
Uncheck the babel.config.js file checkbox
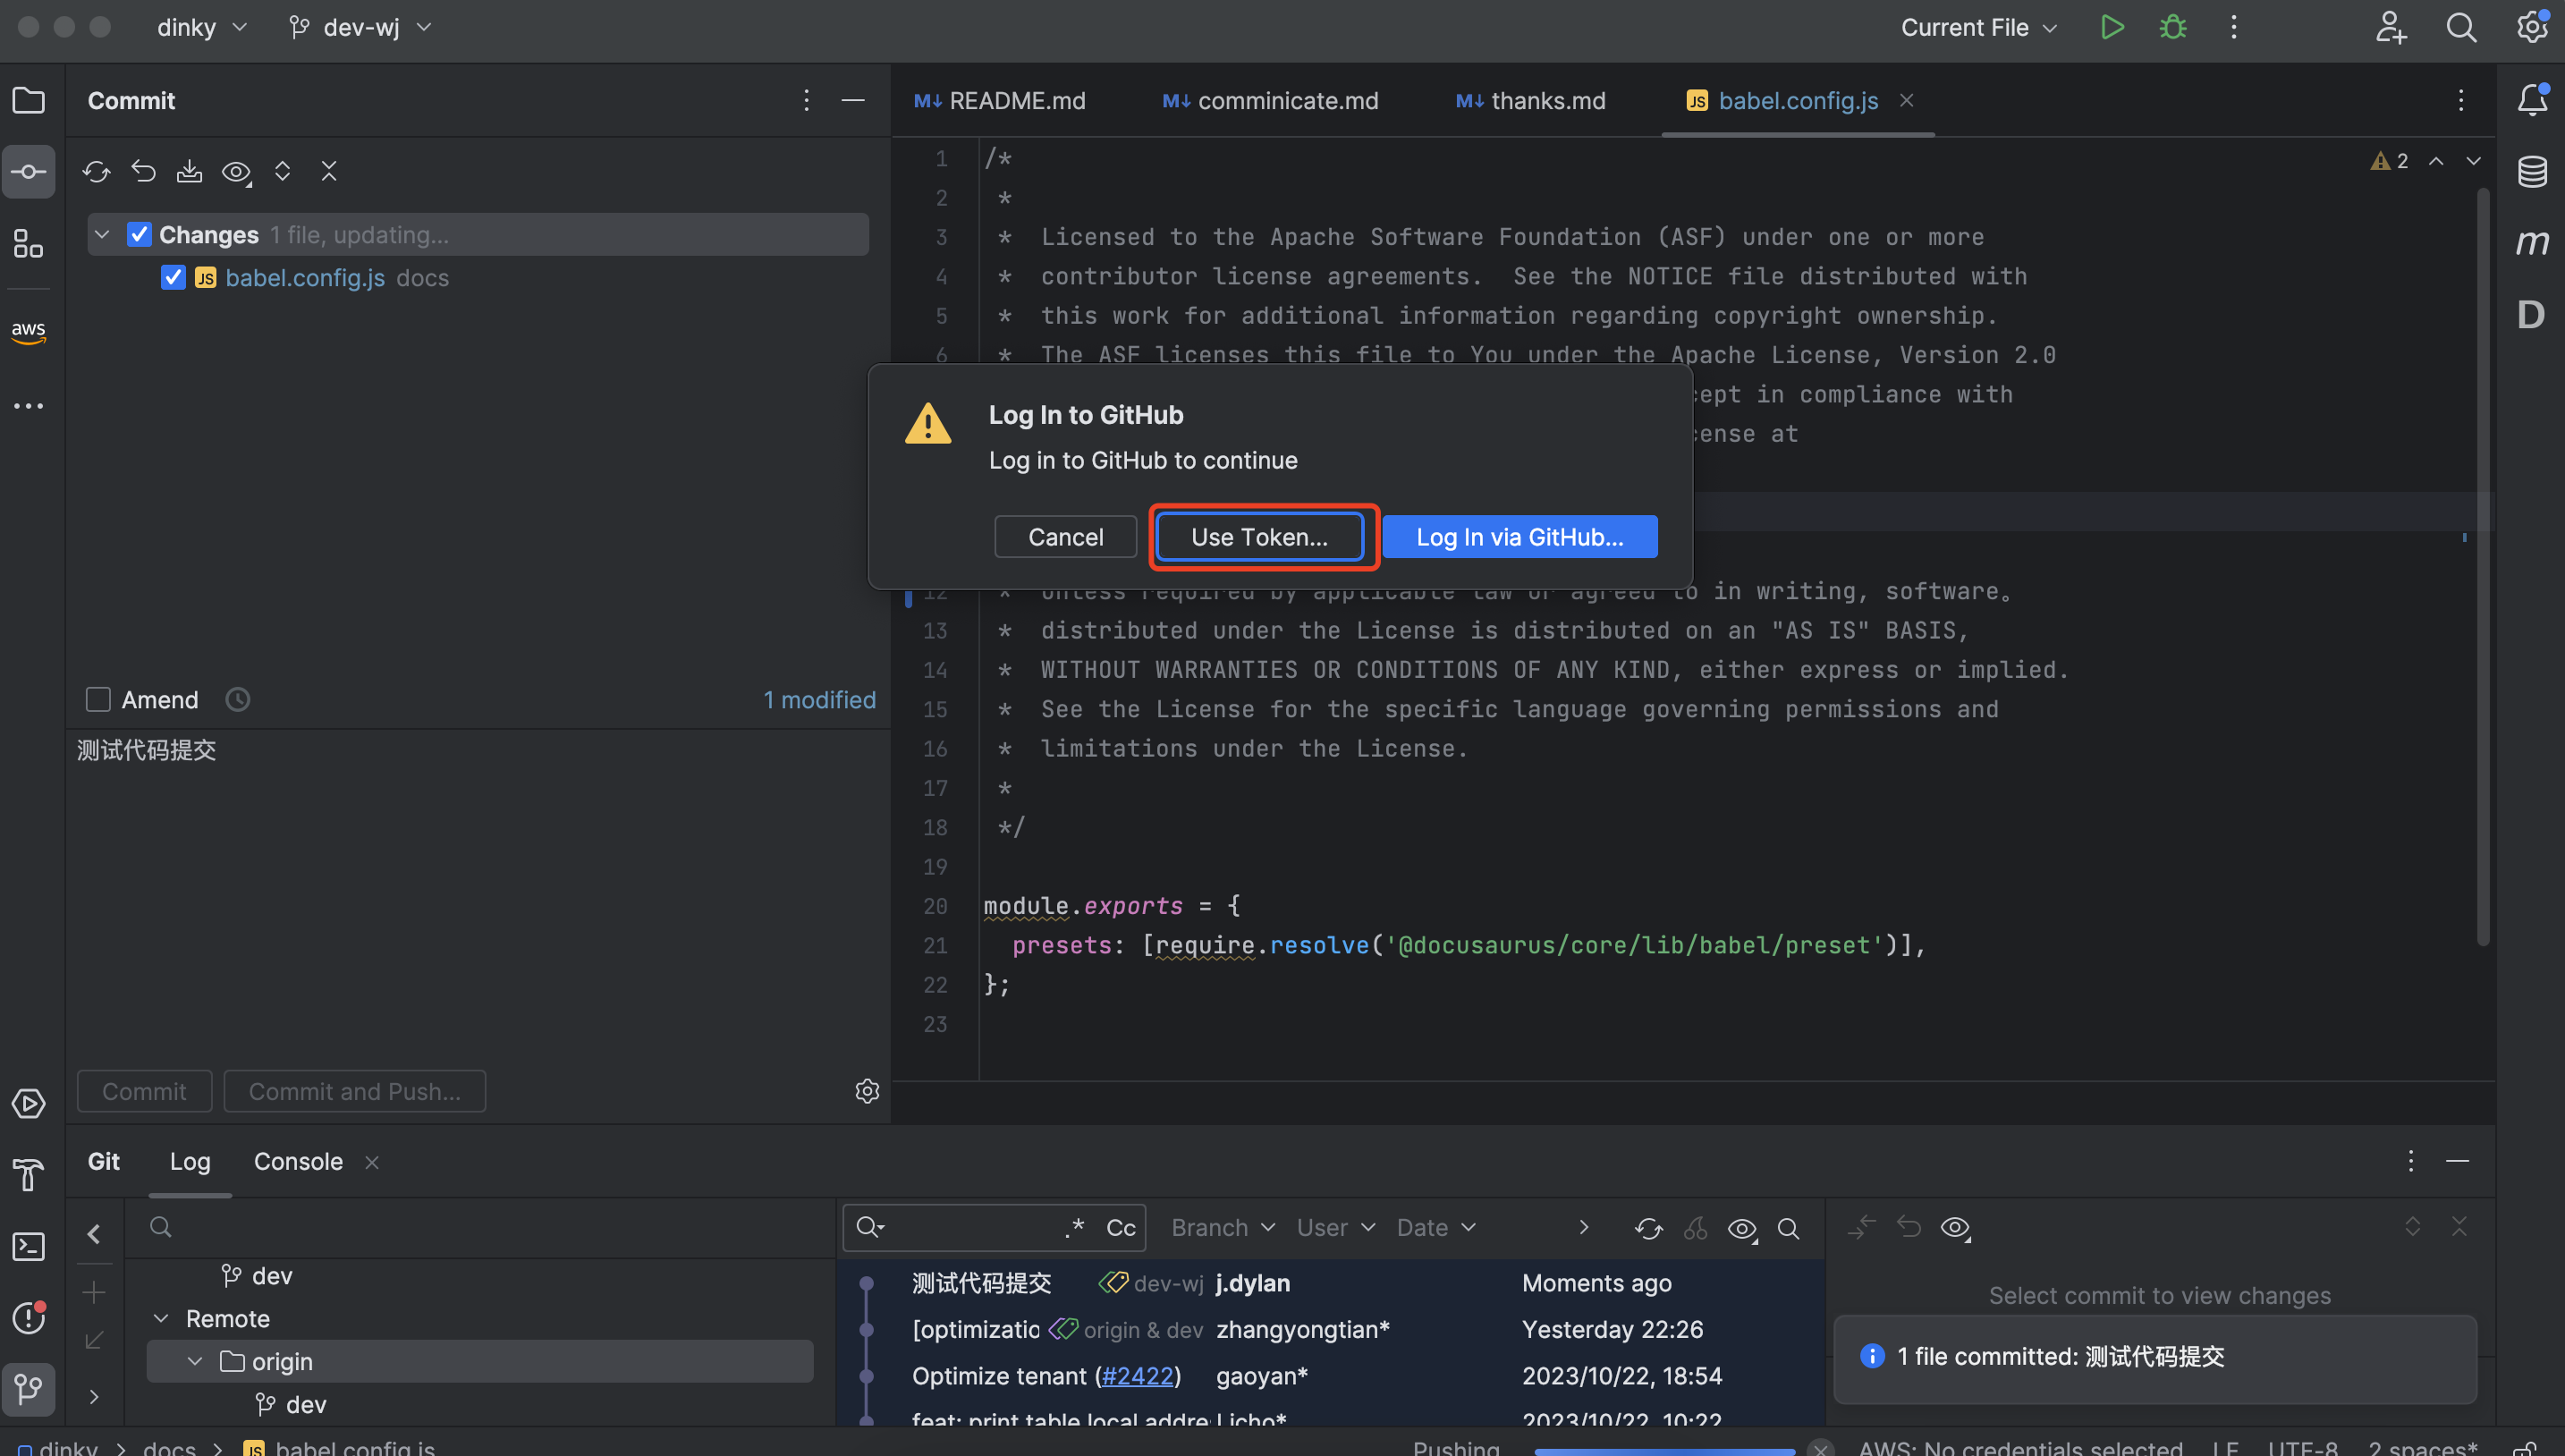point(173,277)
